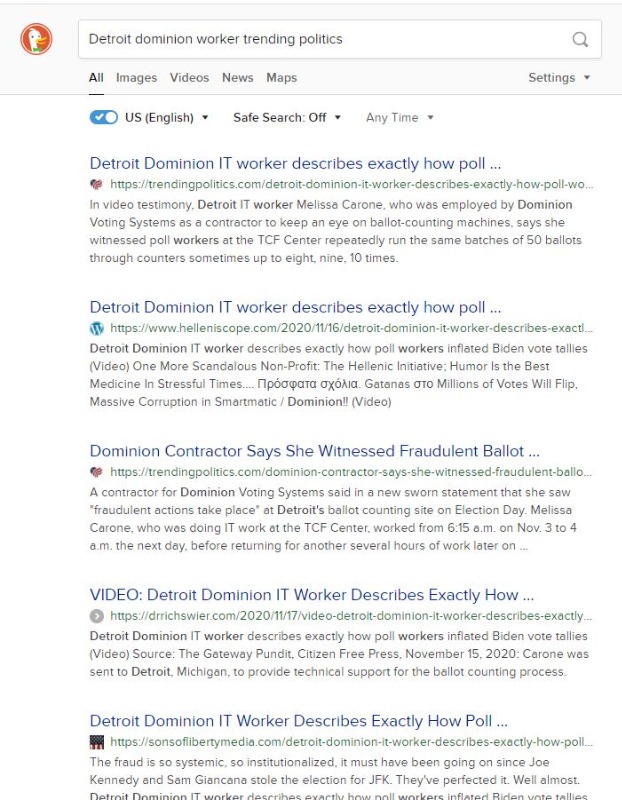Click the helleniscope.com result URL
This screenshot has height=800, width=622.
[x=351, y=328]
